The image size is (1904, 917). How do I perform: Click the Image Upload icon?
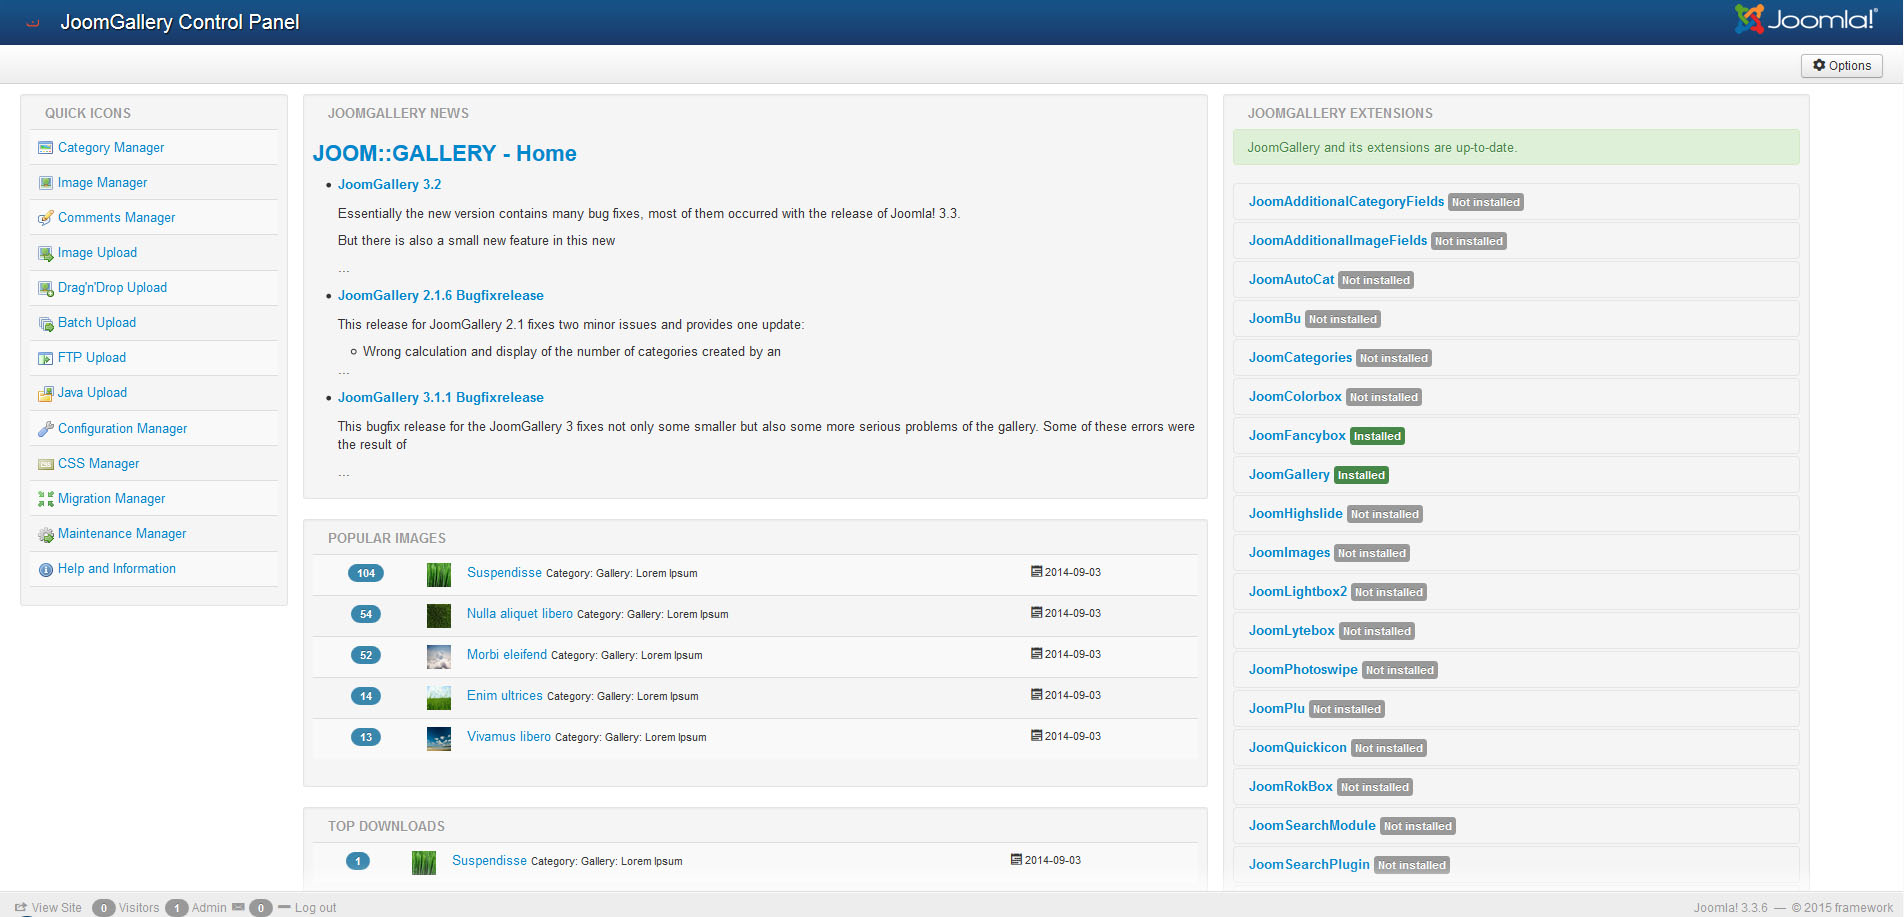(45, 253)
